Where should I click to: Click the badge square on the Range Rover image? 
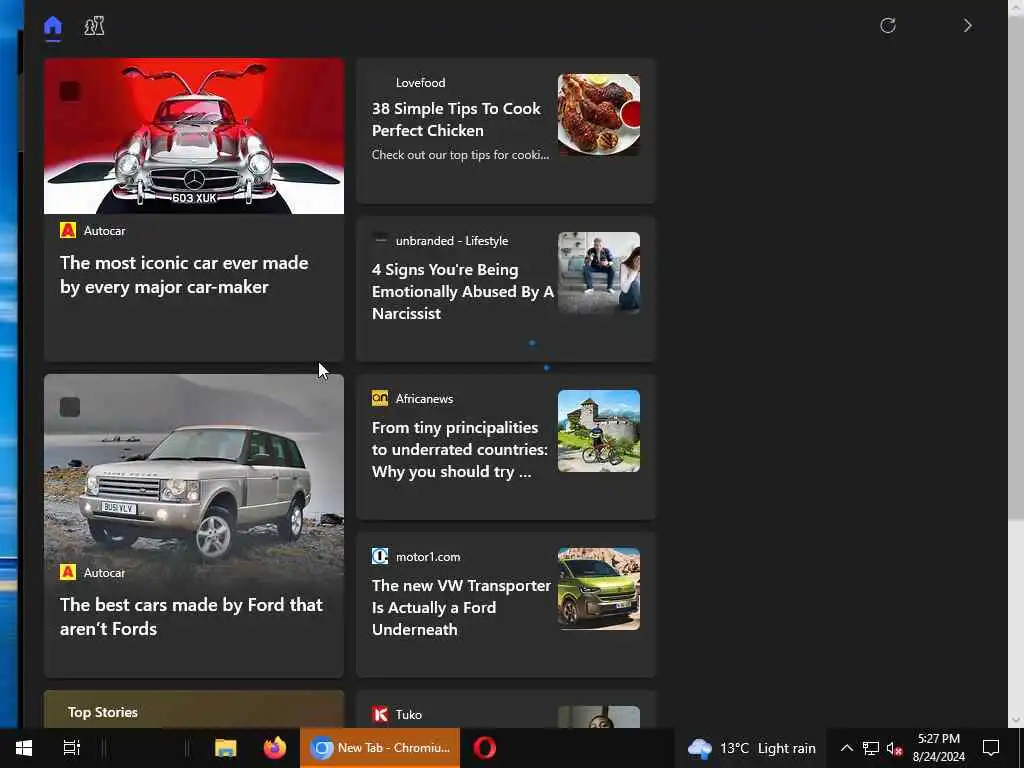(x=70, y=407)
